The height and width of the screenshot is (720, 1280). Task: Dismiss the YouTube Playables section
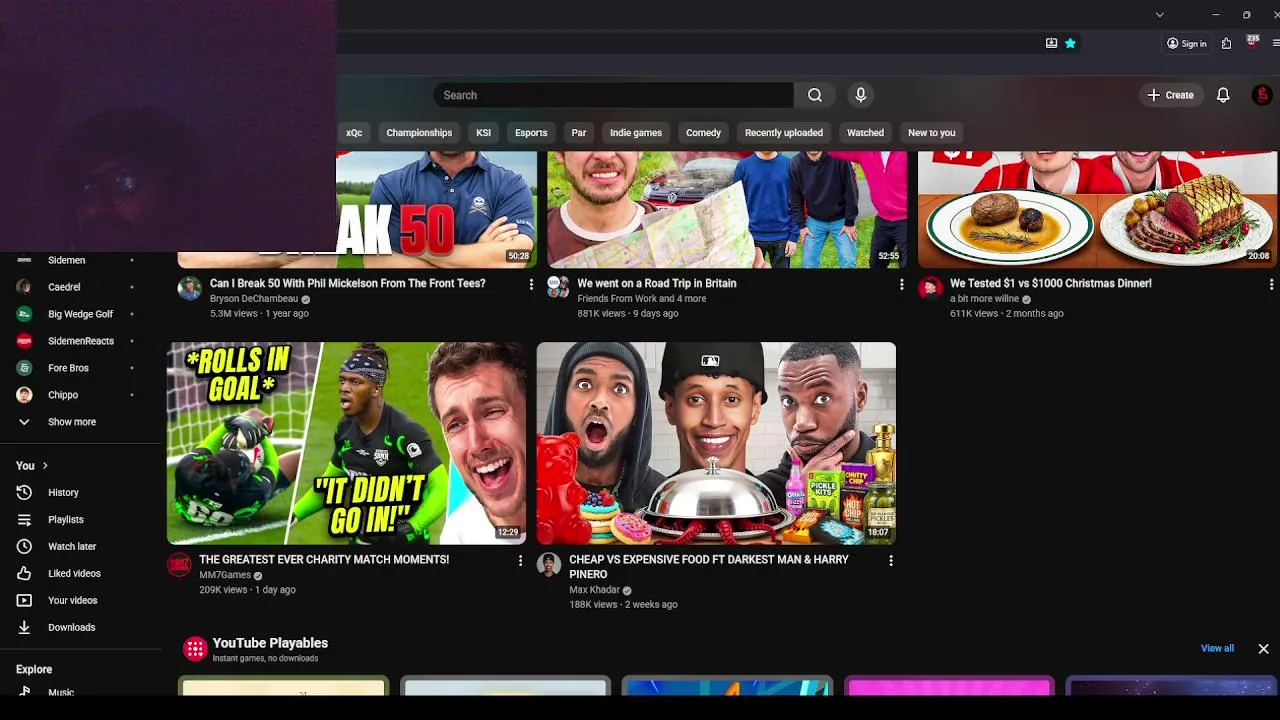click(x=1263, y=649)
